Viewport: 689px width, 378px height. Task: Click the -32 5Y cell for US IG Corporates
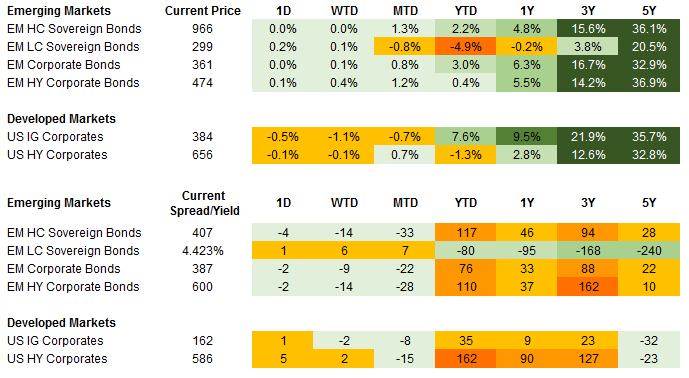click(x=649, y=341)
